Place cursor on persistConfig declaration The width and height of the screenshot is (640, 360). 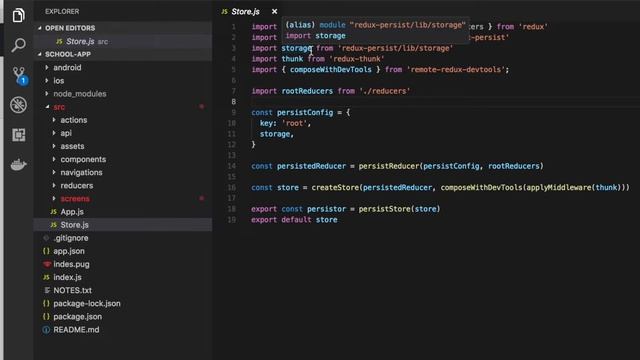(305, 112)
